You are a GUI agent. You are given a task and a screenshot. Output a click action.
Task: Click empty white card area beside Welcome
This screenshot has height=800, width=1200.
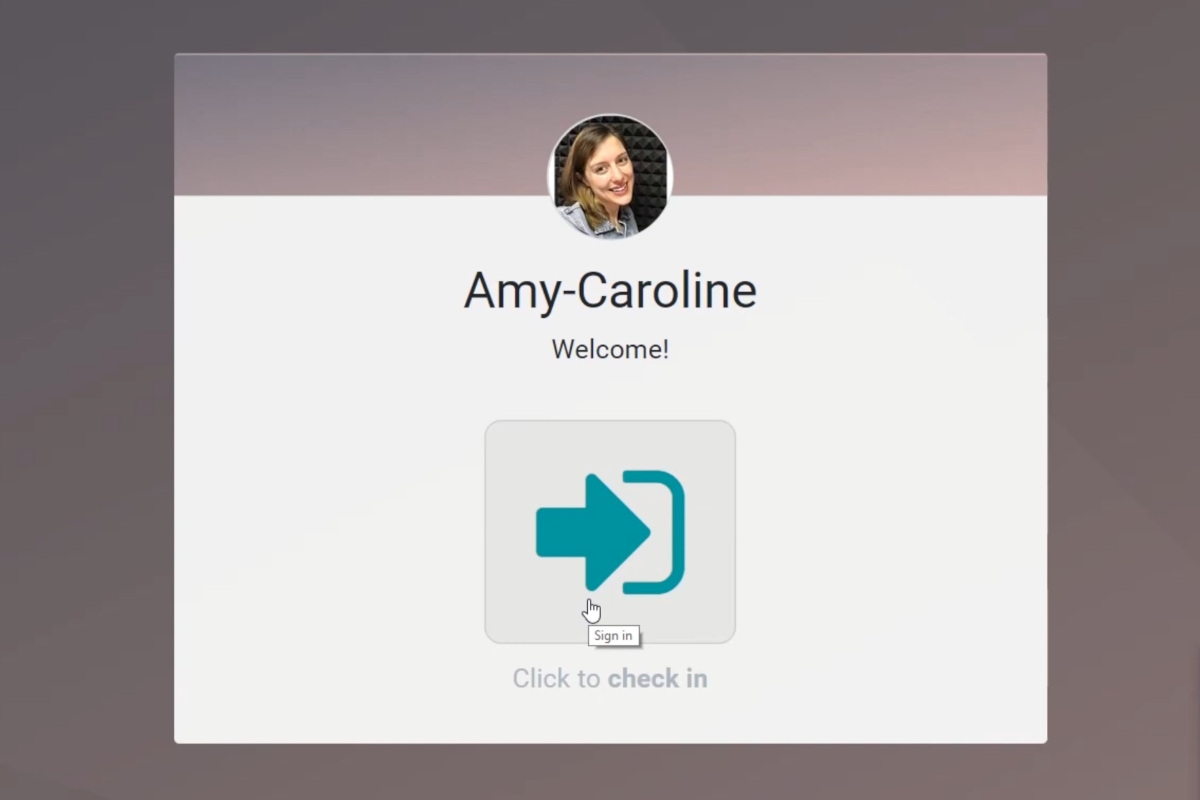(350, 350)
